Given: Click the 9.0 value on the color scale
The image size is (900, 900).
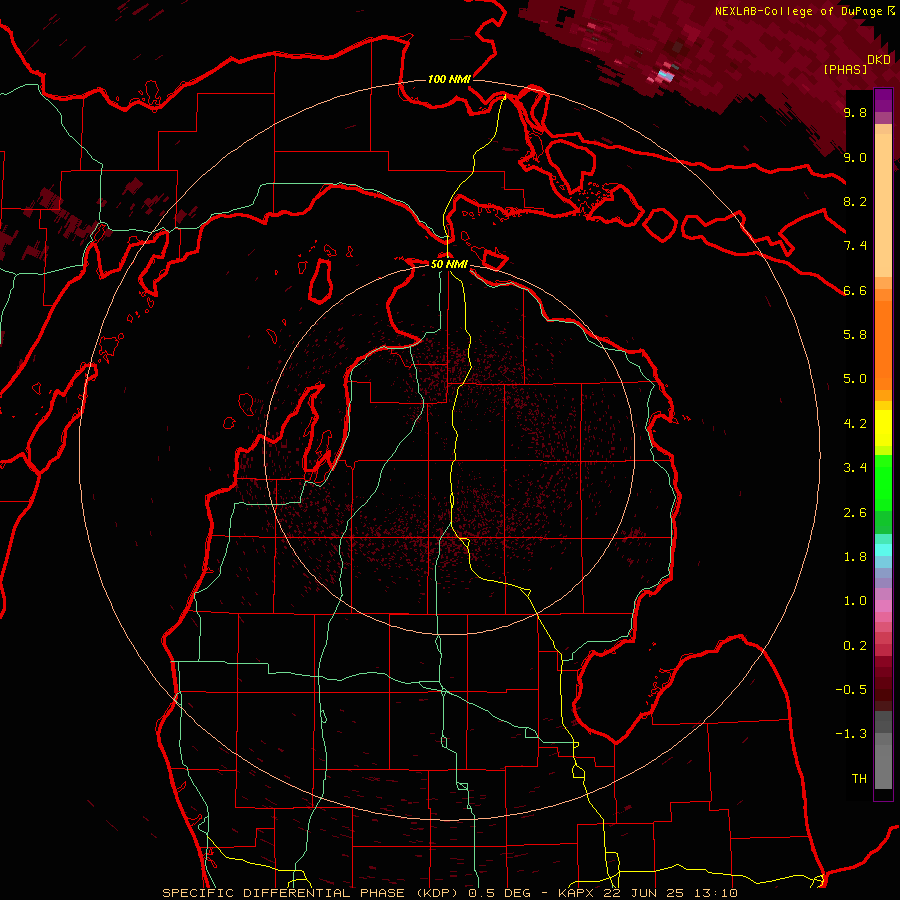Looking at the screenshot, I should (x=855, y=157).
